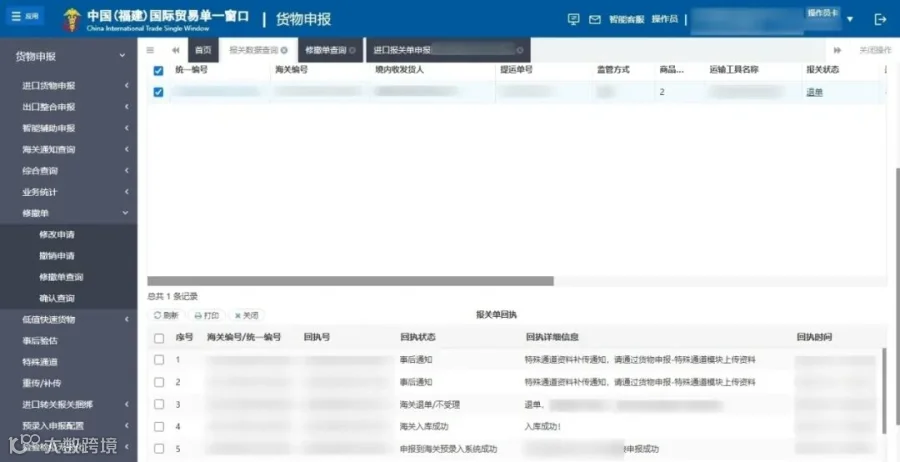Viewport: 900px width, 462px height.
Task: Open 修撤单查询 in the sidebar submenu
Action: click(61, 277)
